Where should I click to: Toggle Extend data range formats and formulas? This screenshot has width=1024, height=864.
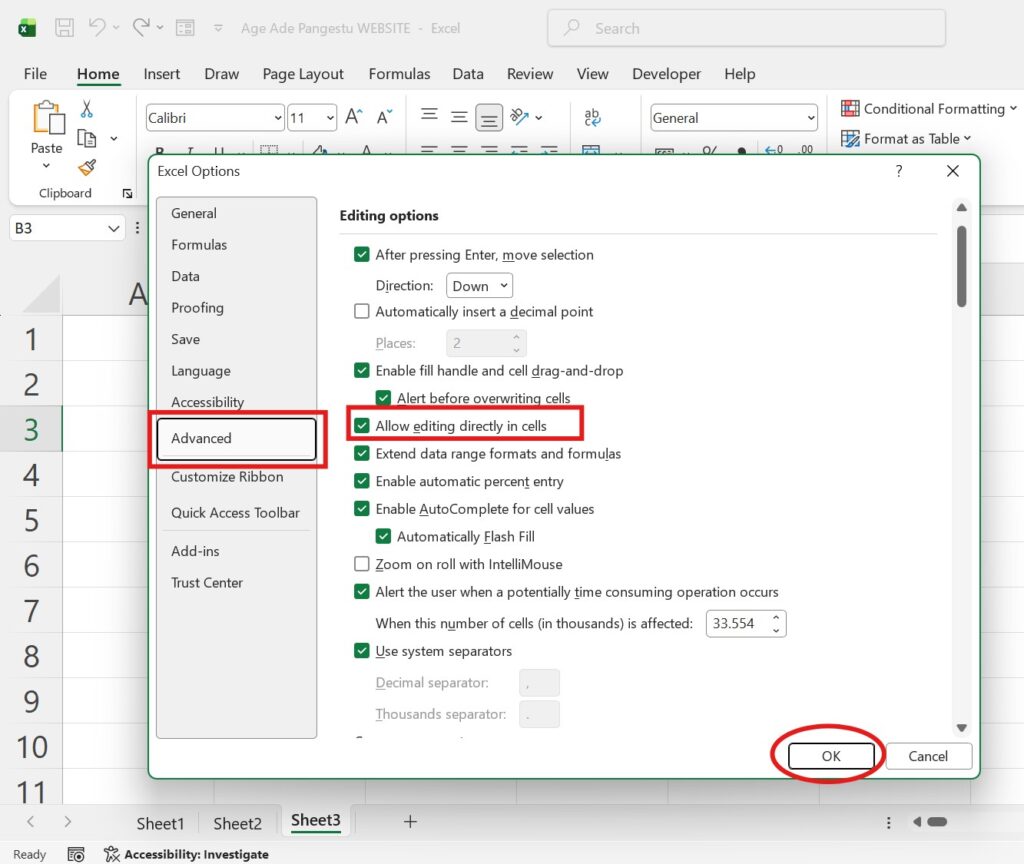click(x=361, y=453)
